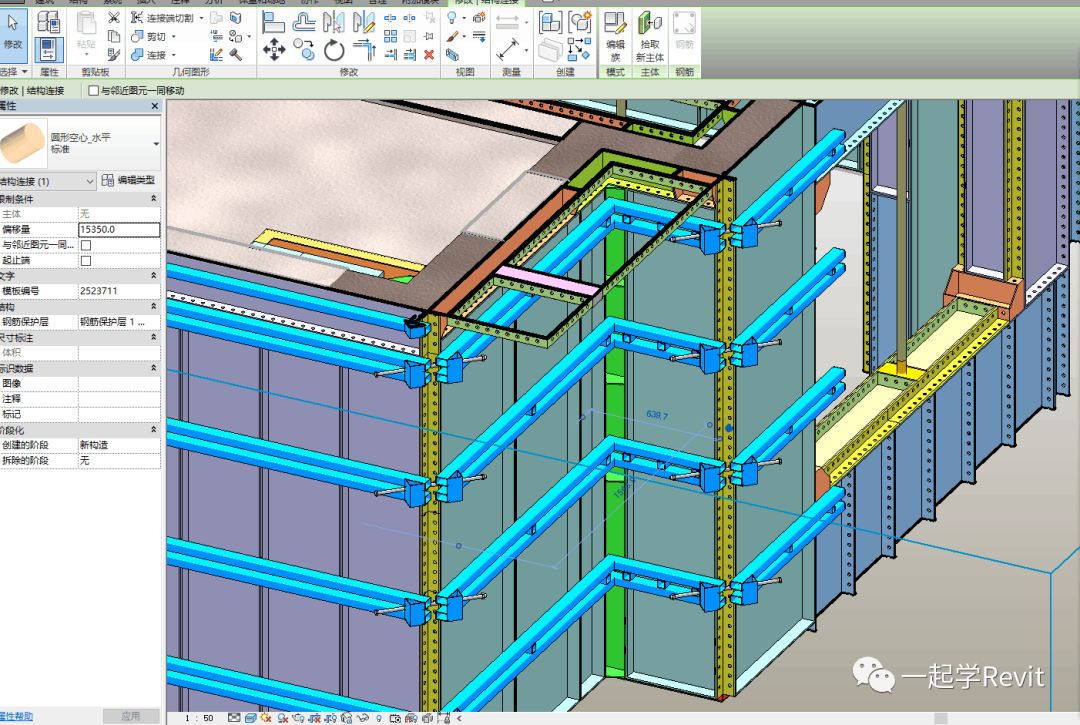This screenshot has height=725, width=1080.
Task: Select the Offset tool icon
Action: (304, 22)
